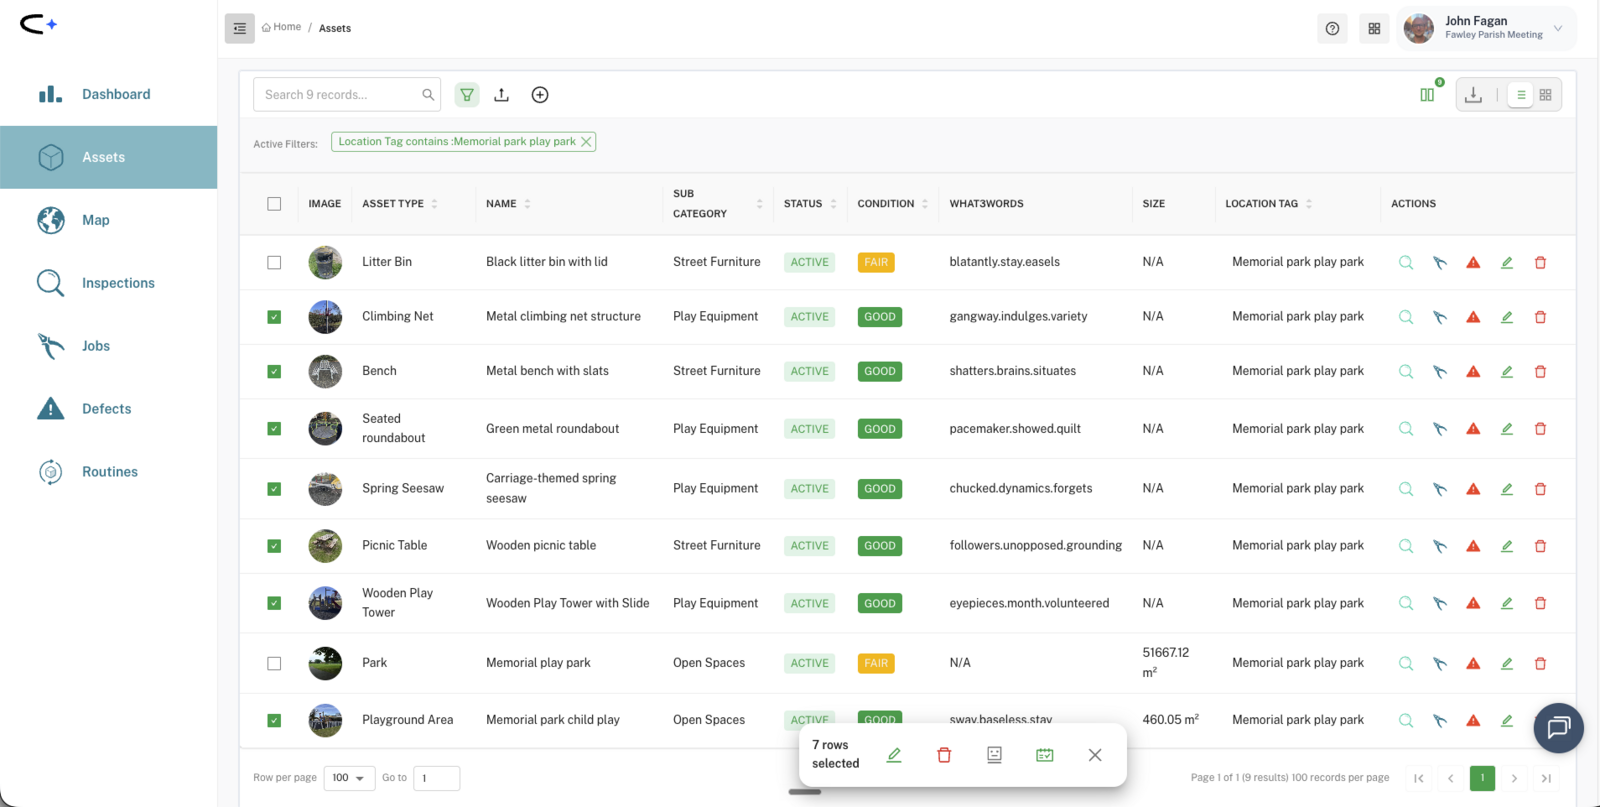Click the bulk schedule calendar icon in popup

click(1045, 755)
